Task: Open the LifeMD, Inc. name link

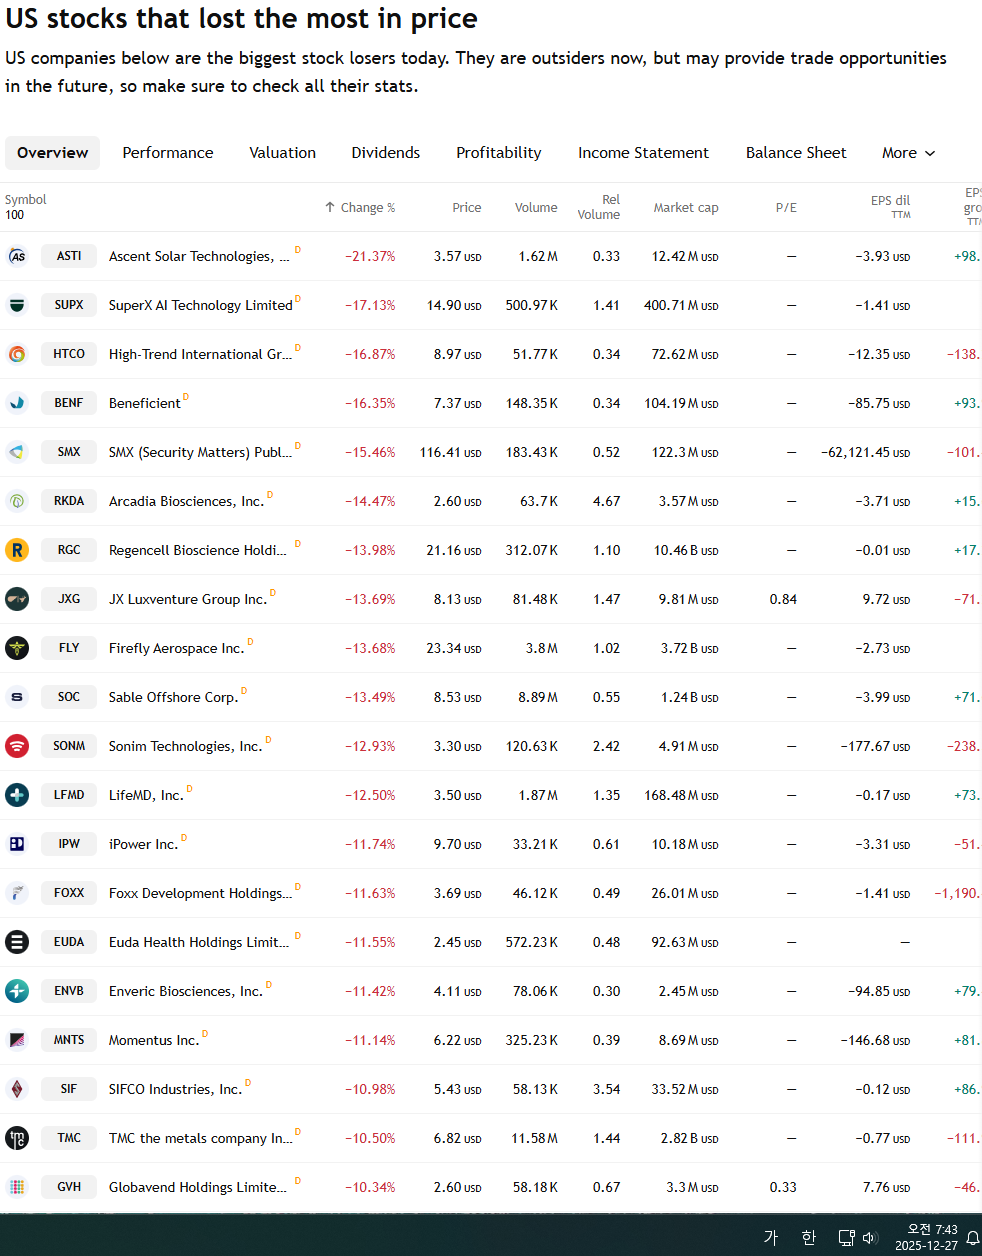Action: (146, 795)
